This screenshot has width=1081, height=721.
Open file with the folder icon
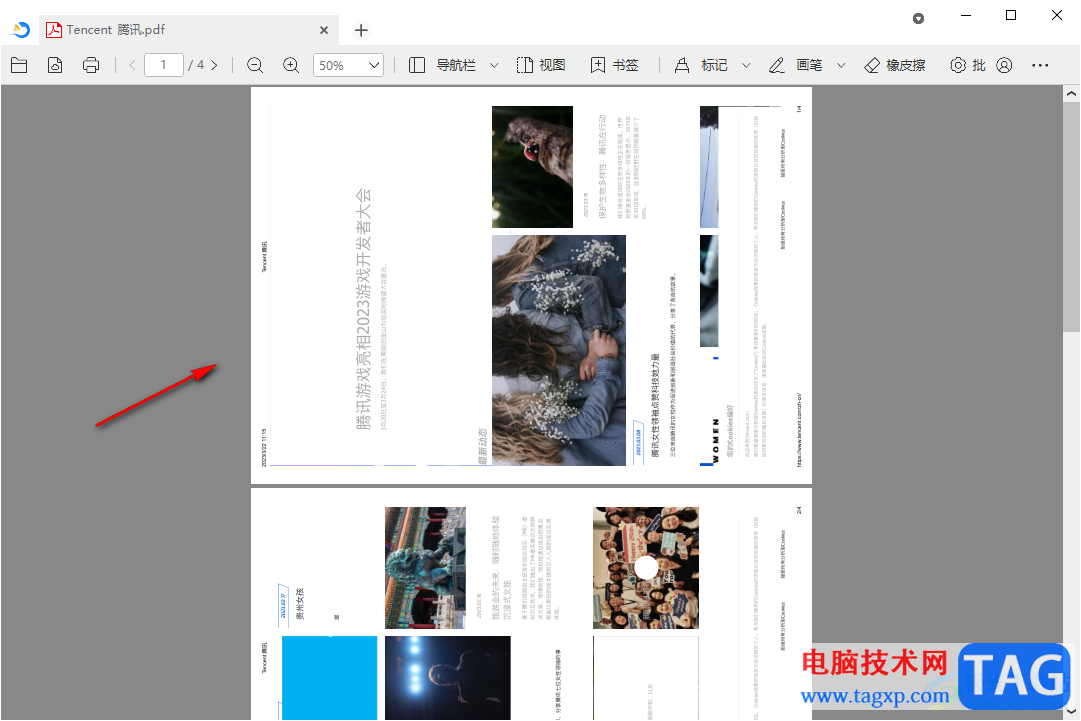pos(19,65)
